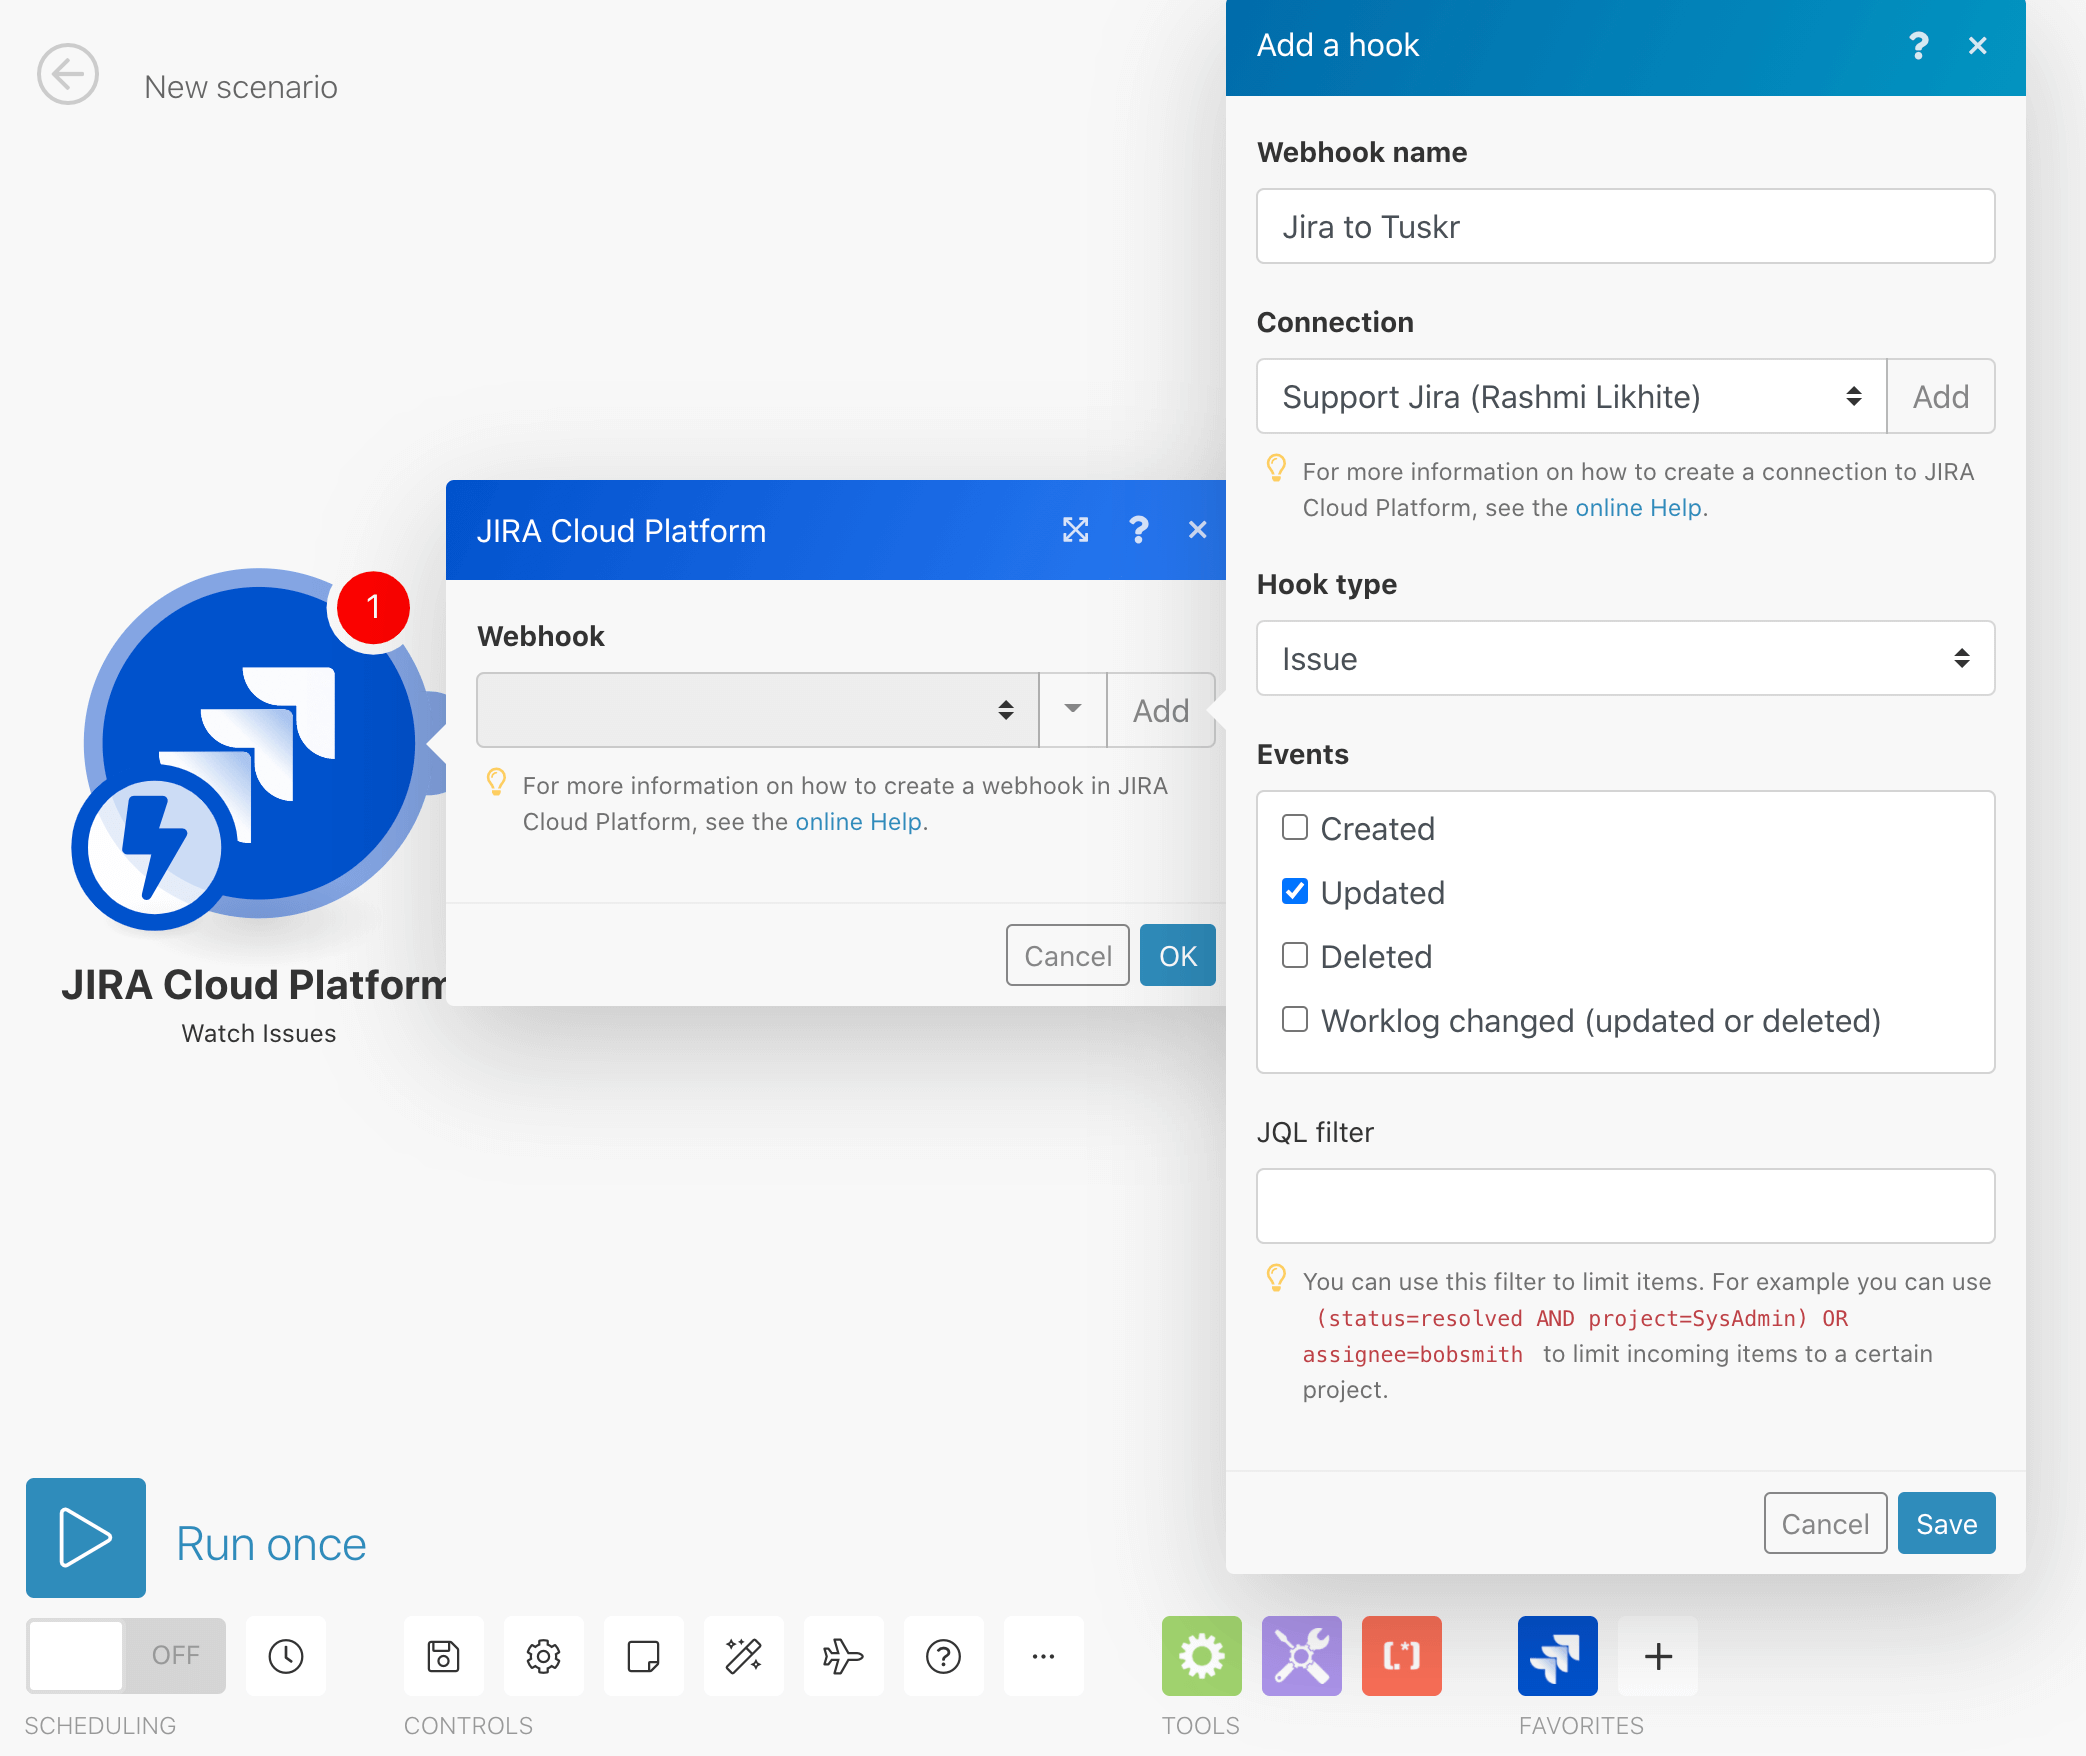The width and height of the screenshot is (2086, 1756).
Task: Click the Run once play button
Action: 86,1538
